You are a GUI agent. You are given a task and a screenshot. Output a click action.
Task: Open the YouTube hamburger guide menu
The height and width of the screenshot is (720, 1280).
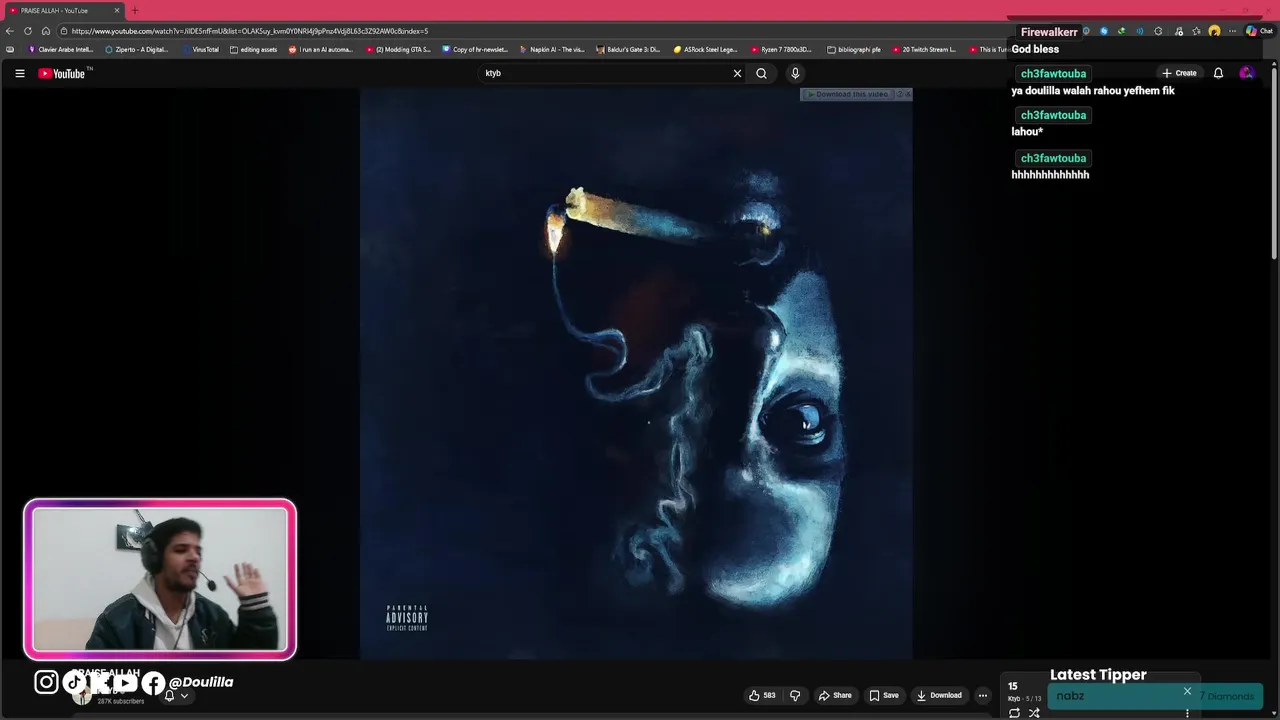[19, 73]
